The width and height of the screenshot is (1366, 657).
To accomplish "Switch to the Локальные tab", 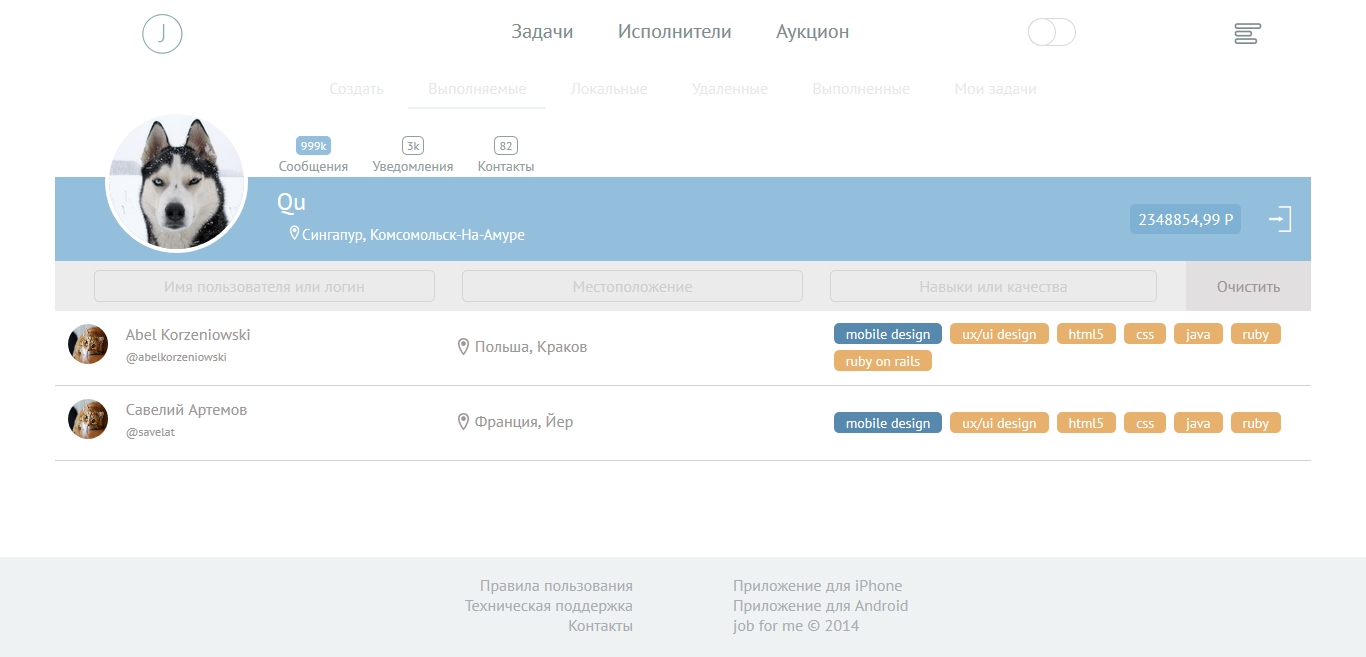I will pos(609,89).
